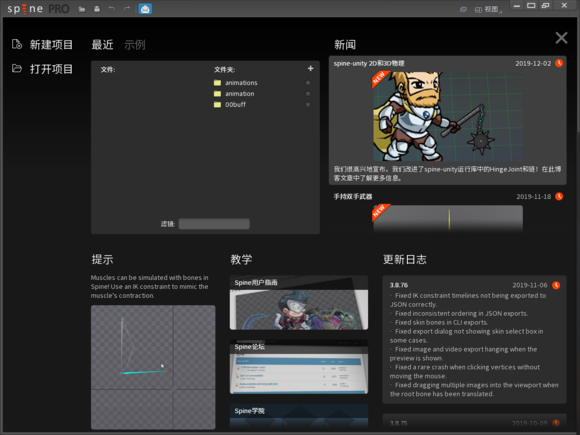Screen dimensions: 580x435
Task: Open Spine论坛 forum card
Action: pos(299,367)
